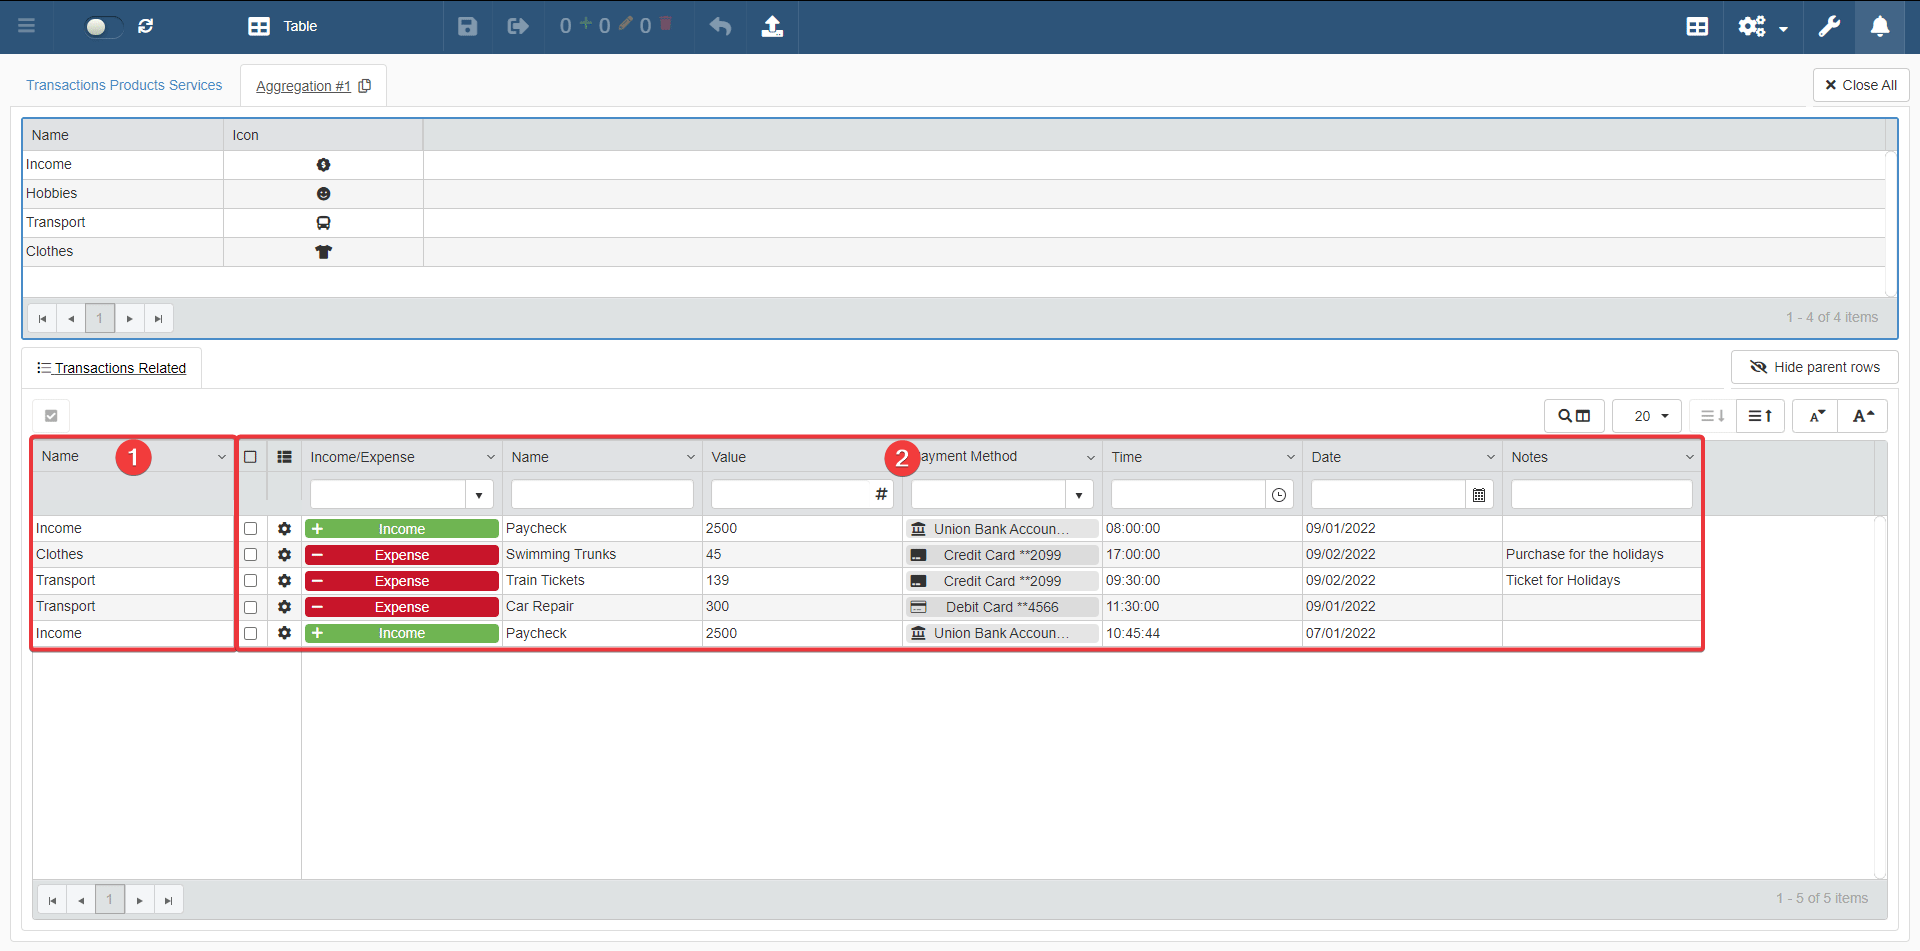Select the Transactions Related tab
Image resolution: width=1920 pixels, height=951 pixels.
click(x=112, y=368)
